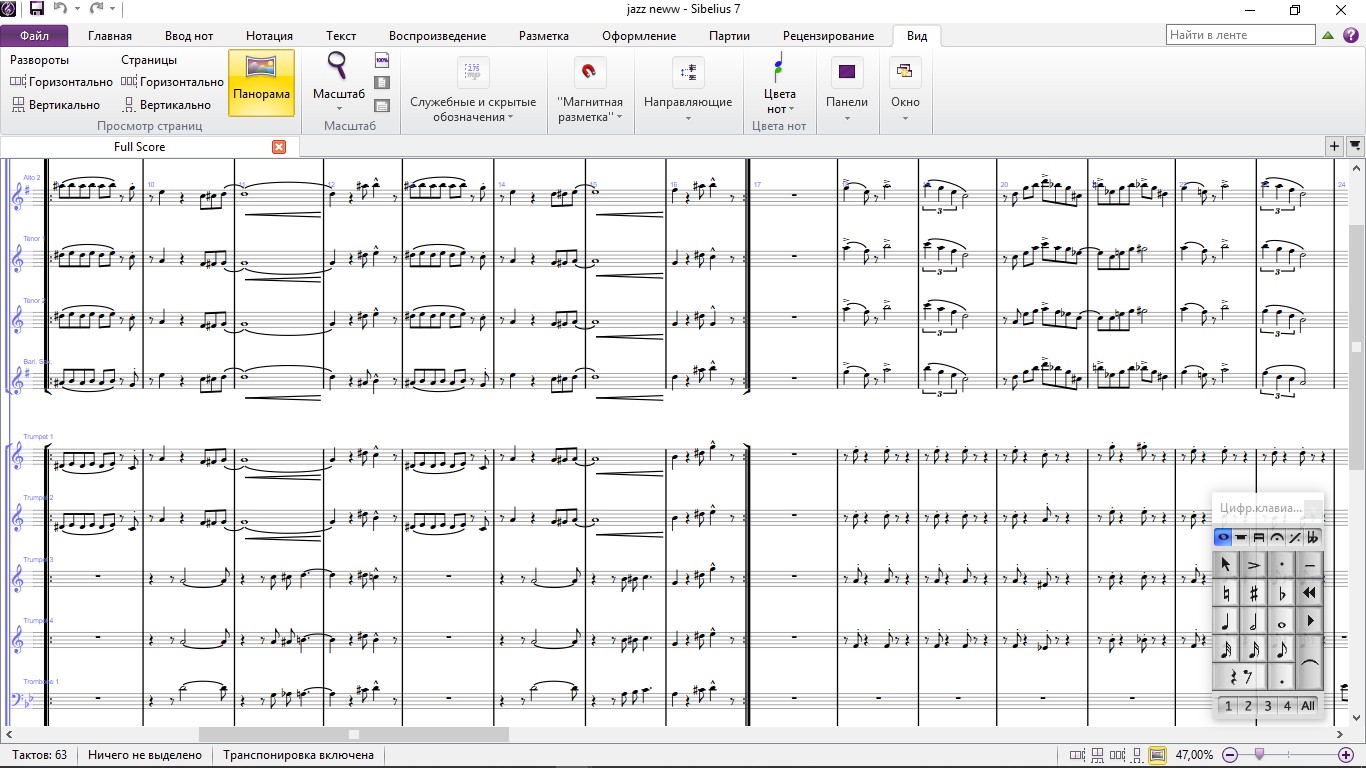Switch to the Нотация ribbon tab
Screen dimensions: 1366x768
(269, 36)
